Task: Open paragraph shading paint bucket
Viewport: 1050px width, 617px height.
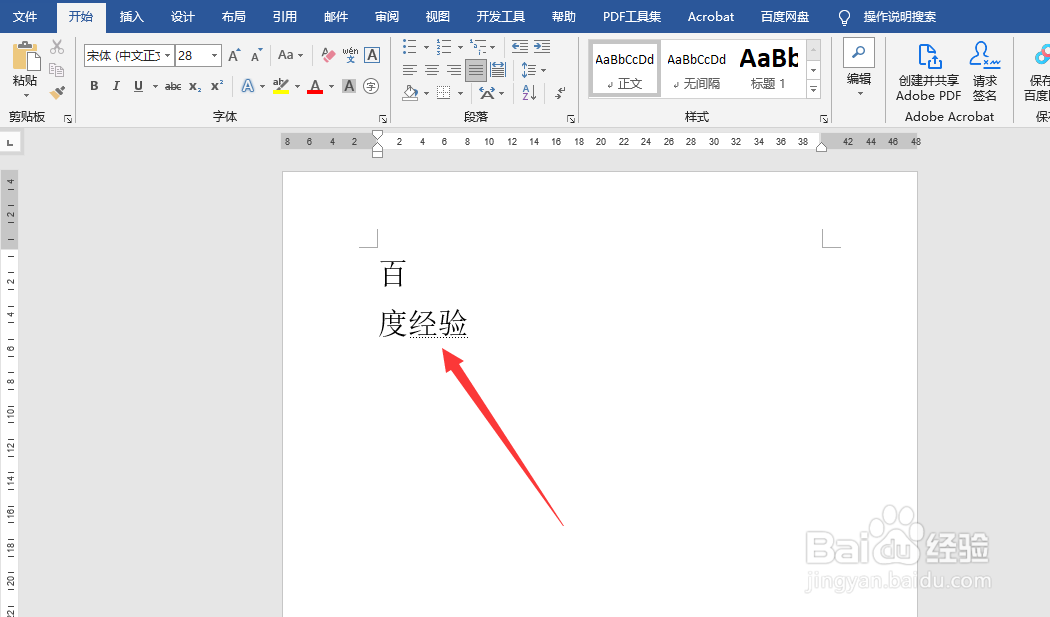Action: point(410,92)
